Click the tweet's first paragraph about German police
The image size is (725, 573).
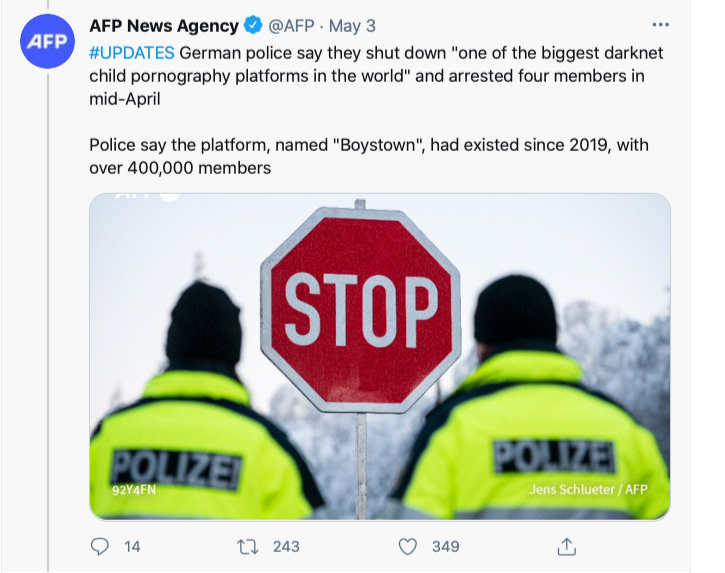pyautogui.click(x=375, y=76)
